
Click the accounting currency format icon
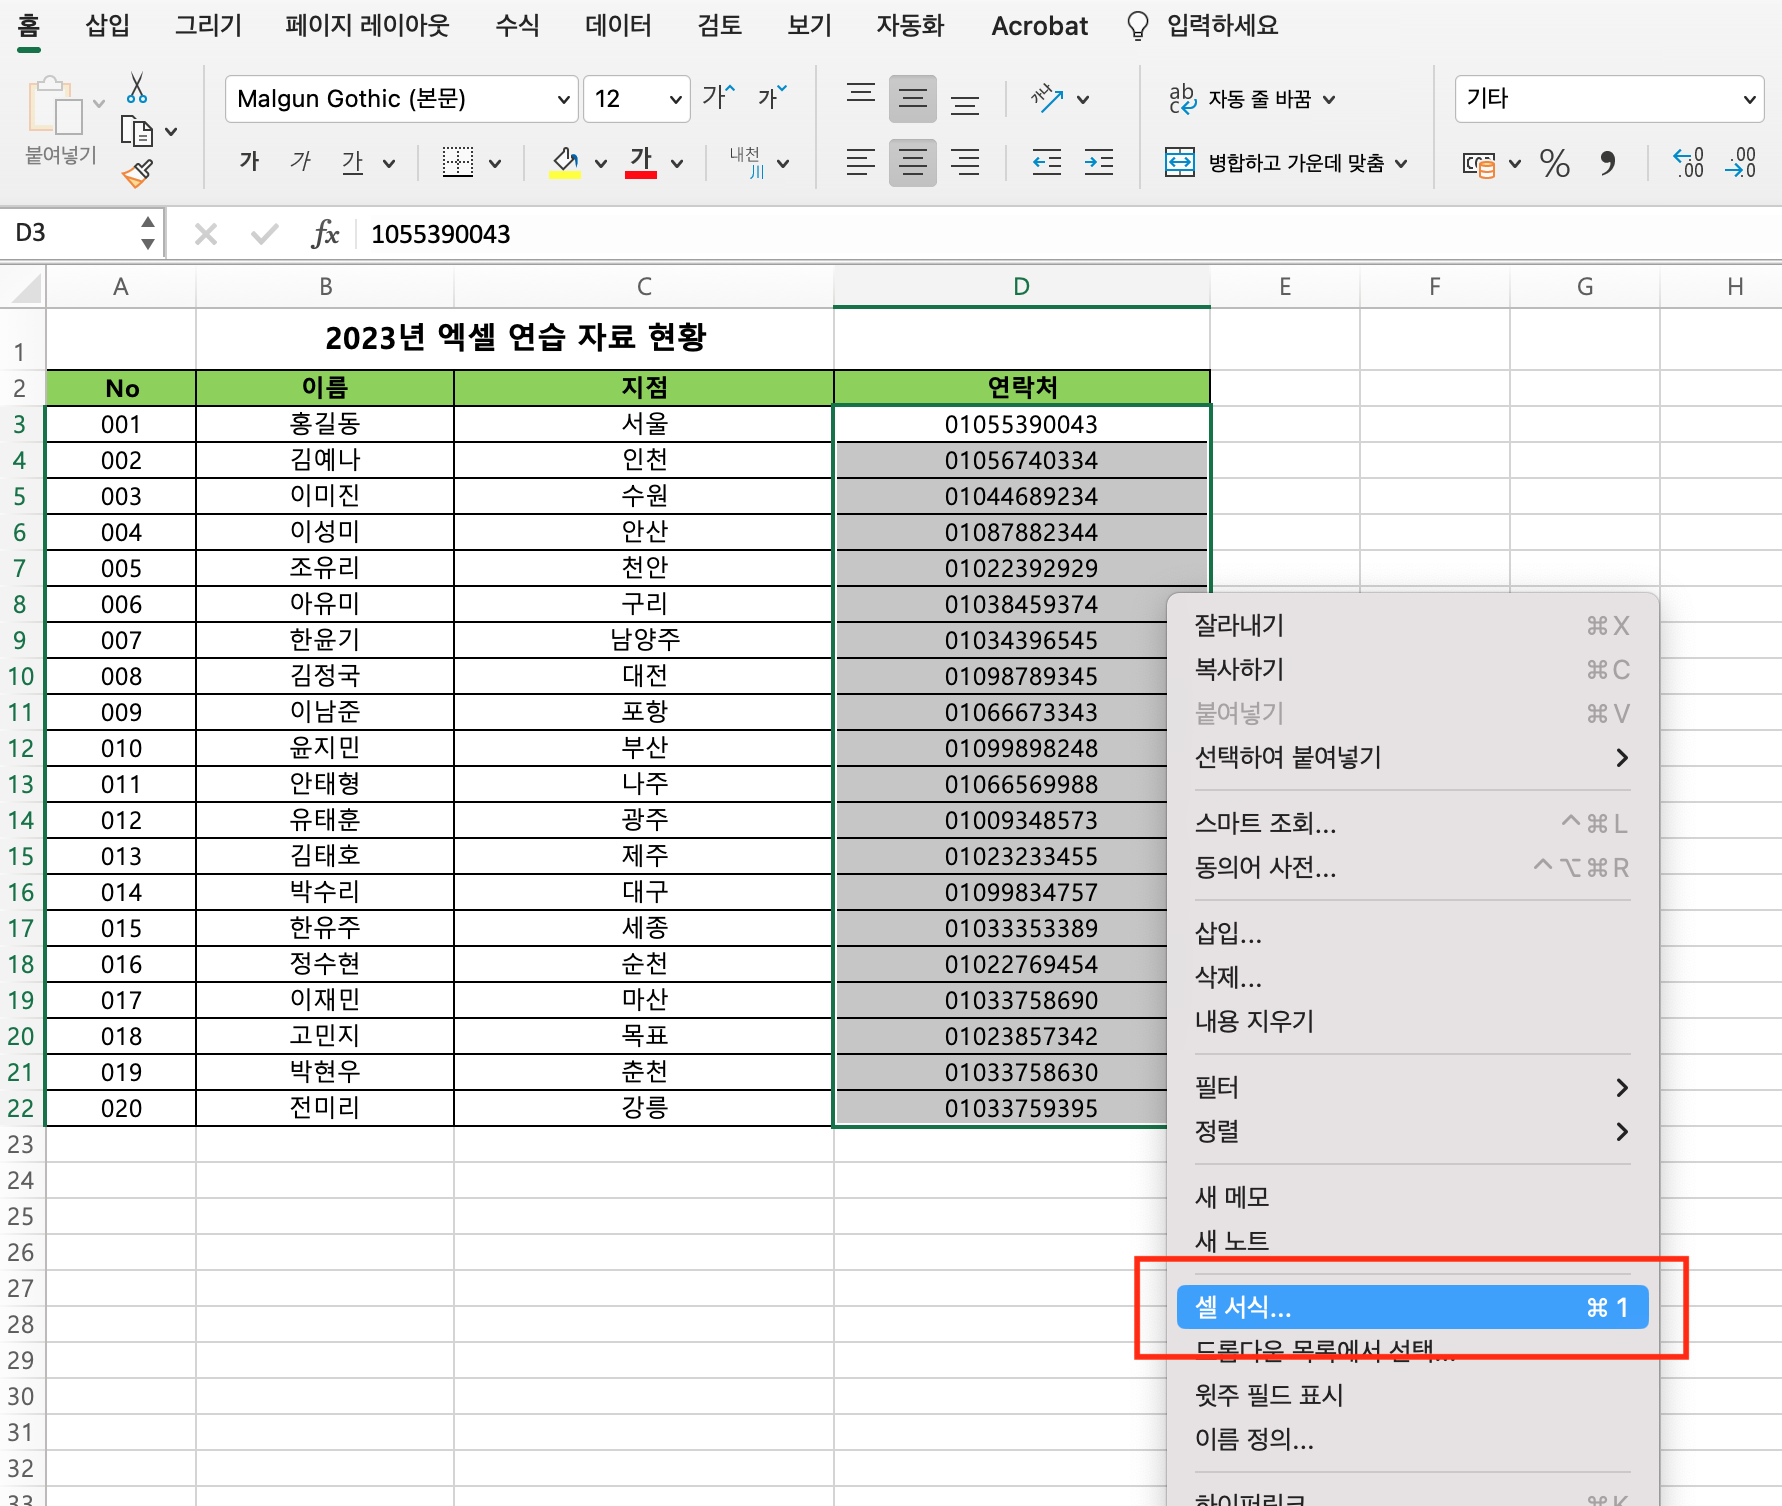[x=1479, y=163]
